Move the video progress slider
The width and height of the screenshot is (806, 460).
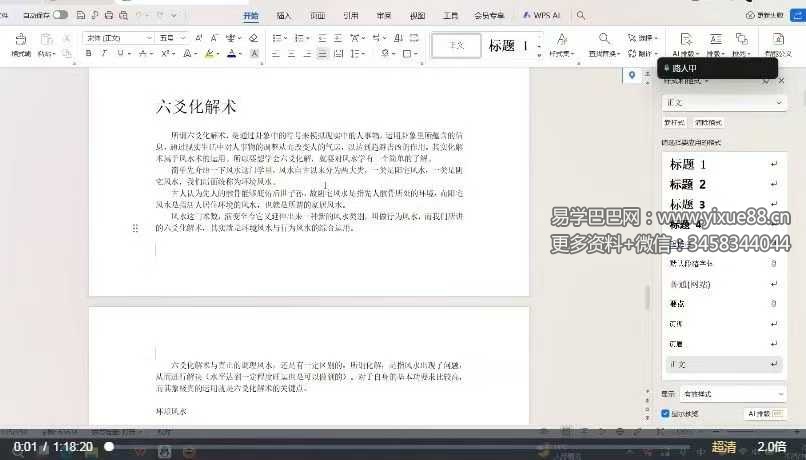[109, 447]
